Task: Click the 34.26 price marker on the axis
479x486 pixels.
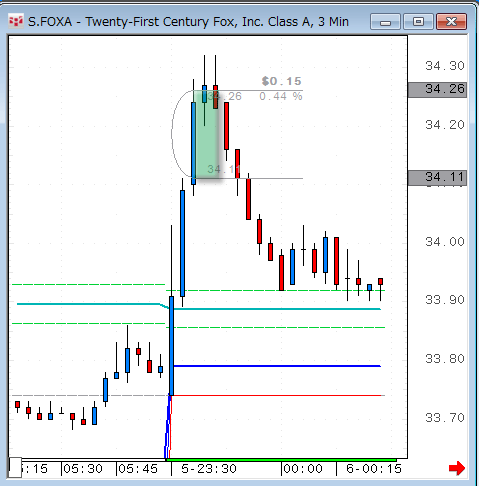Action: point(437,89)
